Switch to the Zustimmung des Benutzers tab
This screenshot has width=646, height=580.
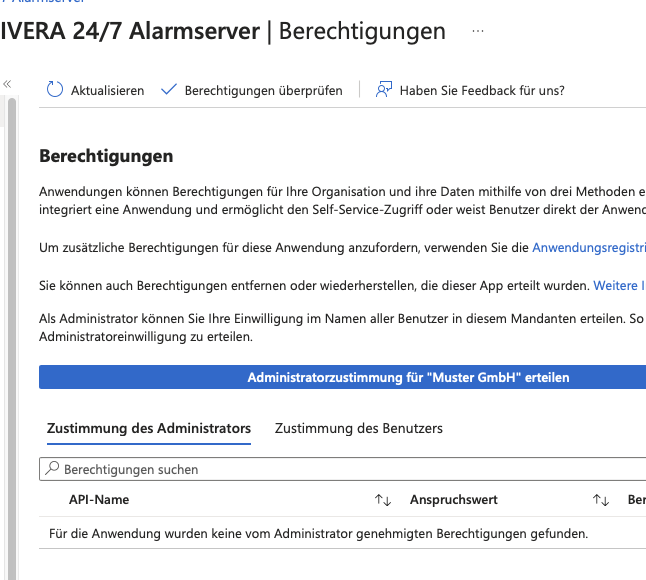(358, 428)
